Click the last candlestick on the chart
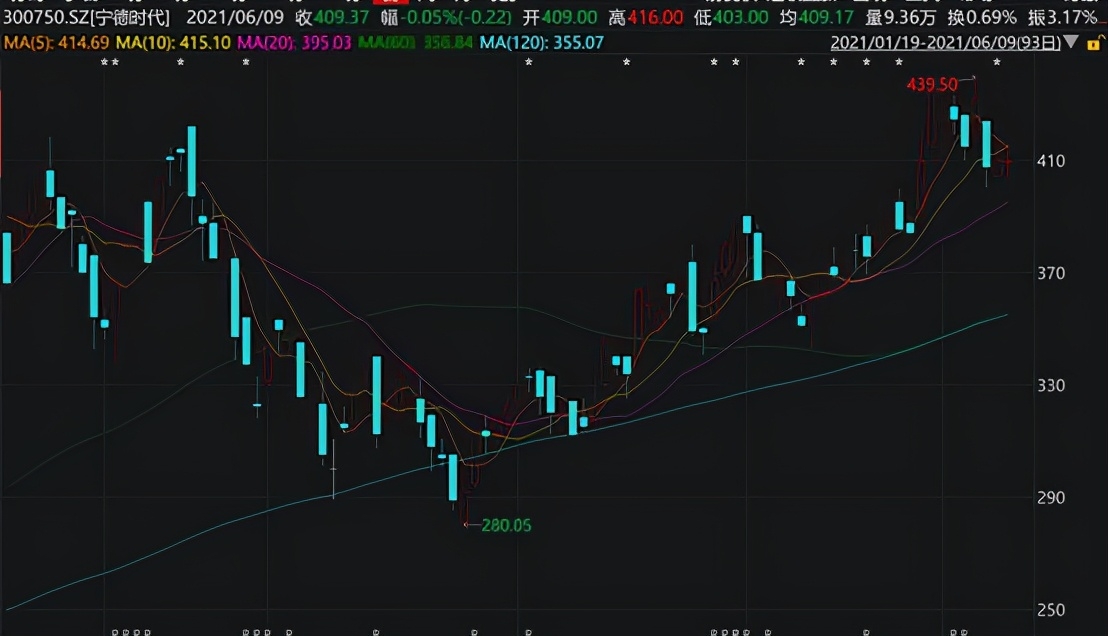Image resolution: width=1108 pixels, height=636 pixels. click(1008, 160)
